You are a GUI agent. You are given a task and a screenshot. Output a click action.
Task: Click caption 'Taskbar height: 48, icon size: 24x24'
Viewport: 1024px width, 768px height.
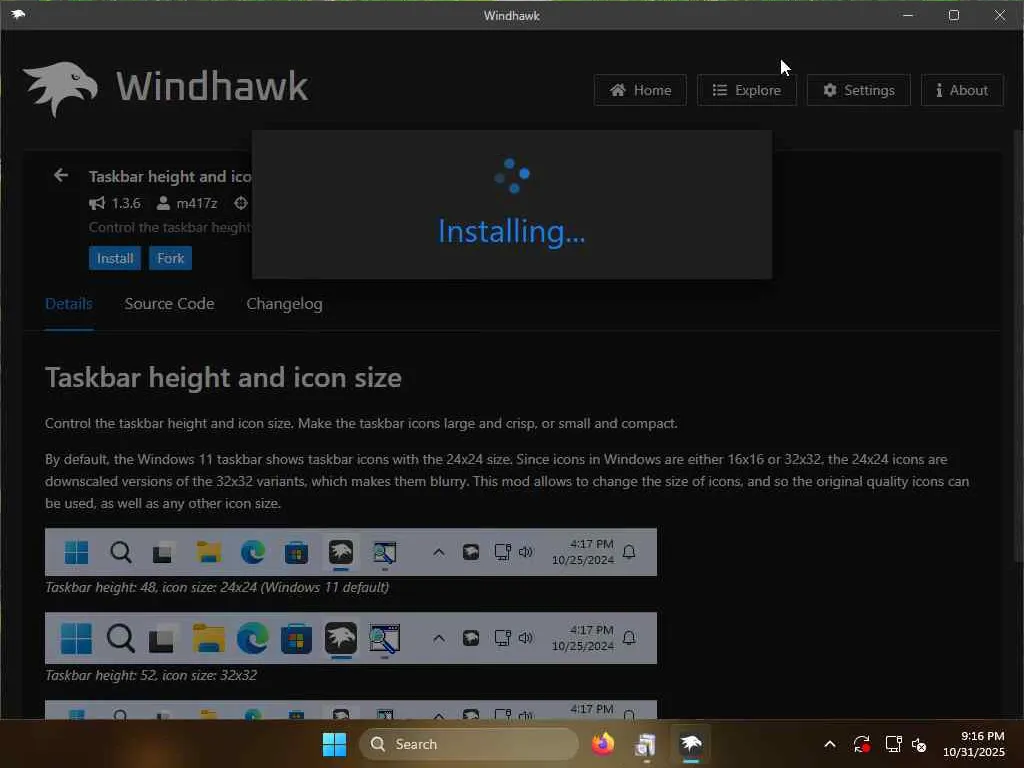click(217, 587)
